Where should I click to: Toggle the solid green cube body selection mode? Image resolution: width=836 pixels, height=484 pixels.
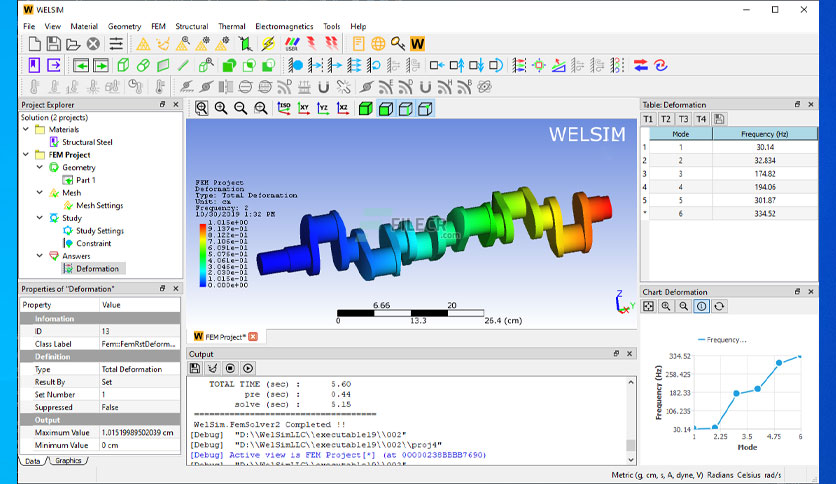point(365,108)
